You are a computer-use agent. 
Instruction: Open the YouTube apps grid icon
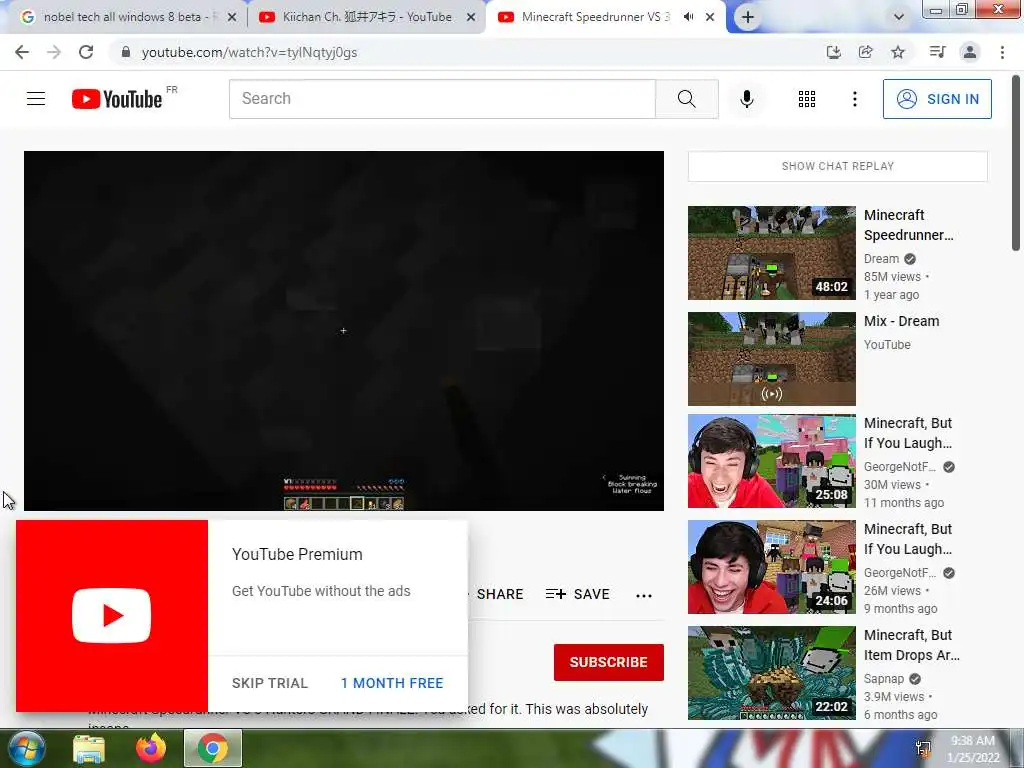click(x=807, y=99)
